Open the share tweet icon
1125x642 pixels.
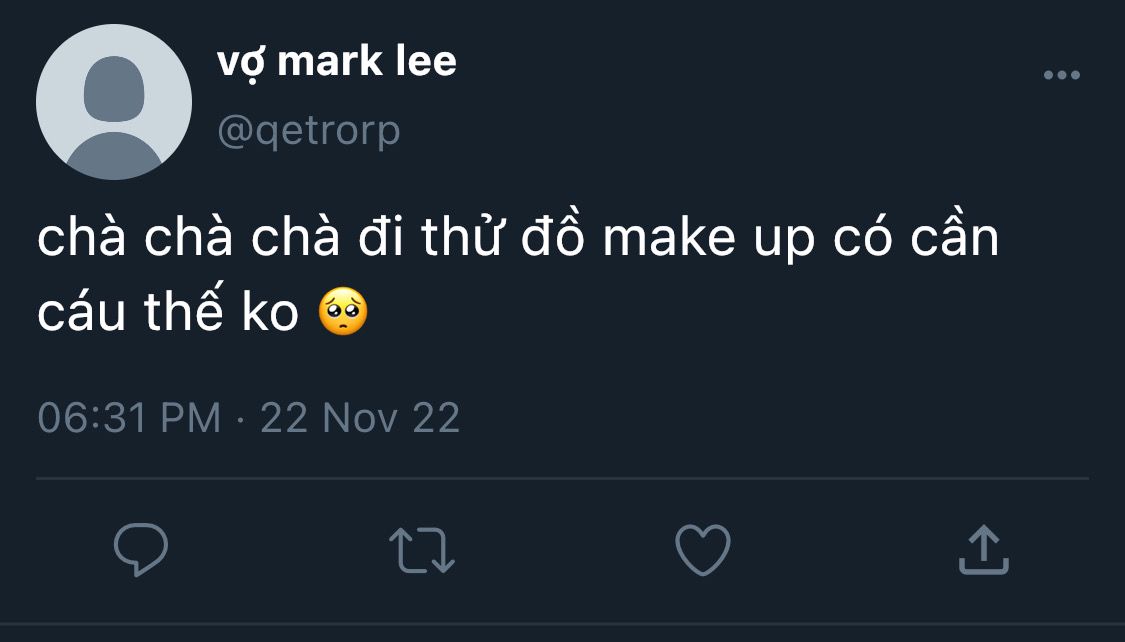[x=984, y=550]
